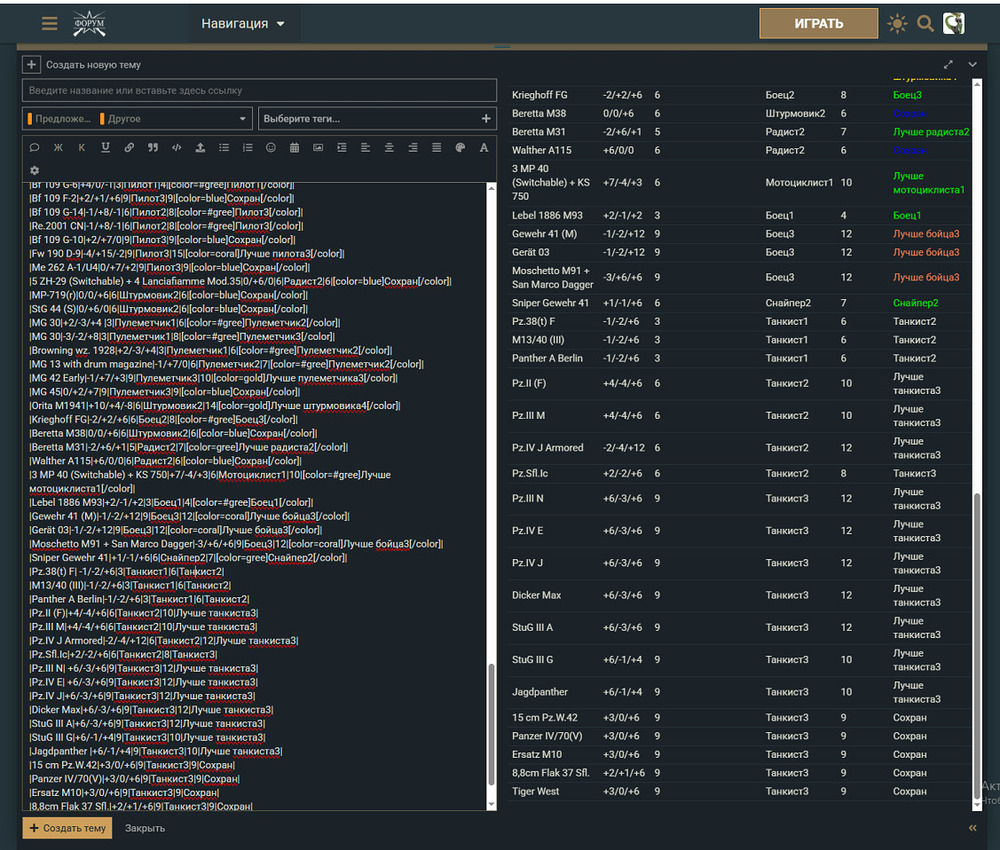Click the upload file icon
The image size is (1000, 850).
click(x=200, y=148)
